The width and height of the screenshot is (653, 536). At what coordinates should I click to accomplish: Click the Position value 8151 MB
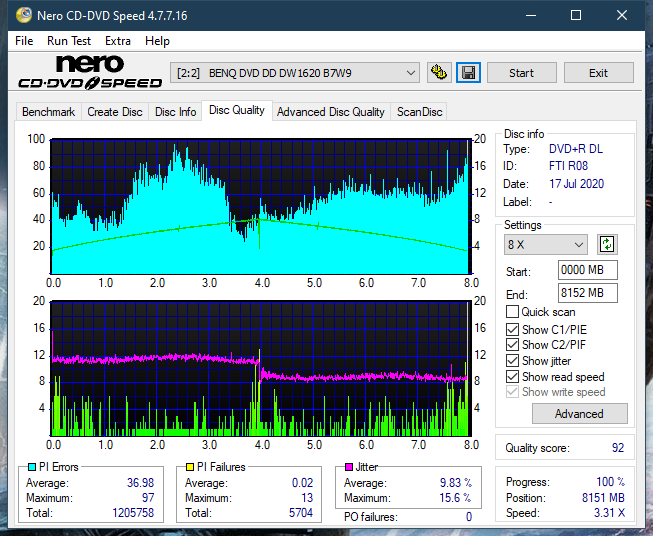point(603,498)
